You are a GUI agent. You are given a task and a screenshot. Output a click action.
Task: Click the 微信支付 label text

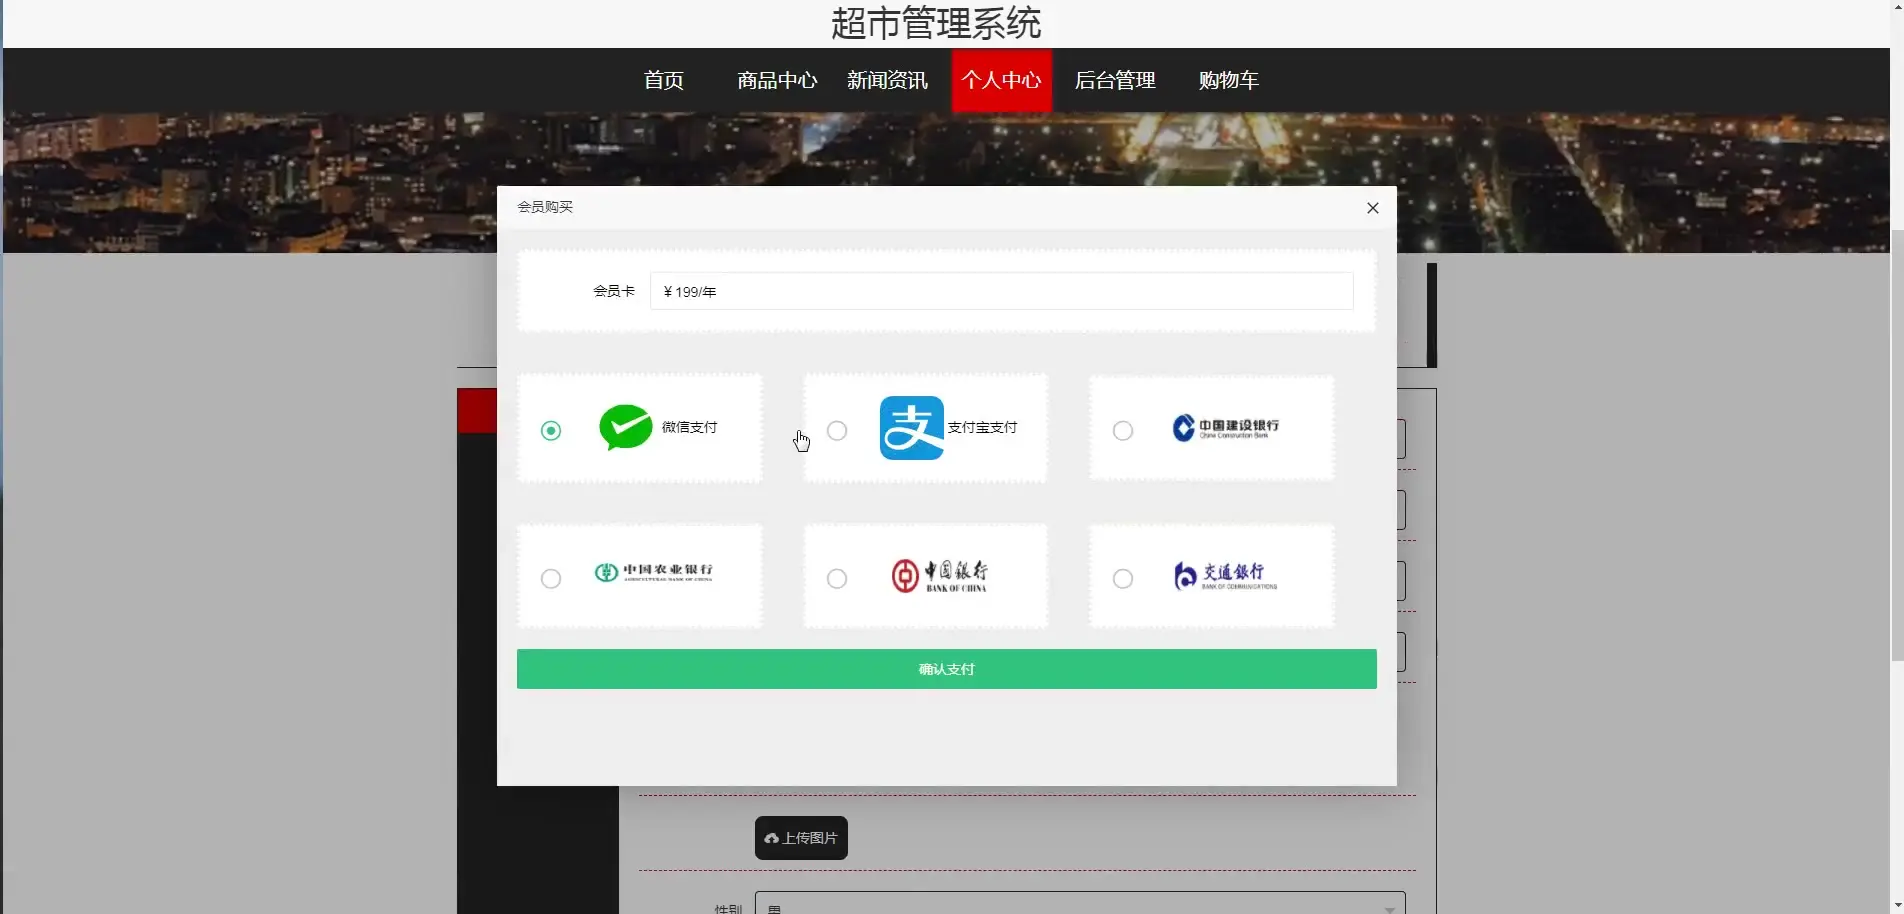(689, 427)
